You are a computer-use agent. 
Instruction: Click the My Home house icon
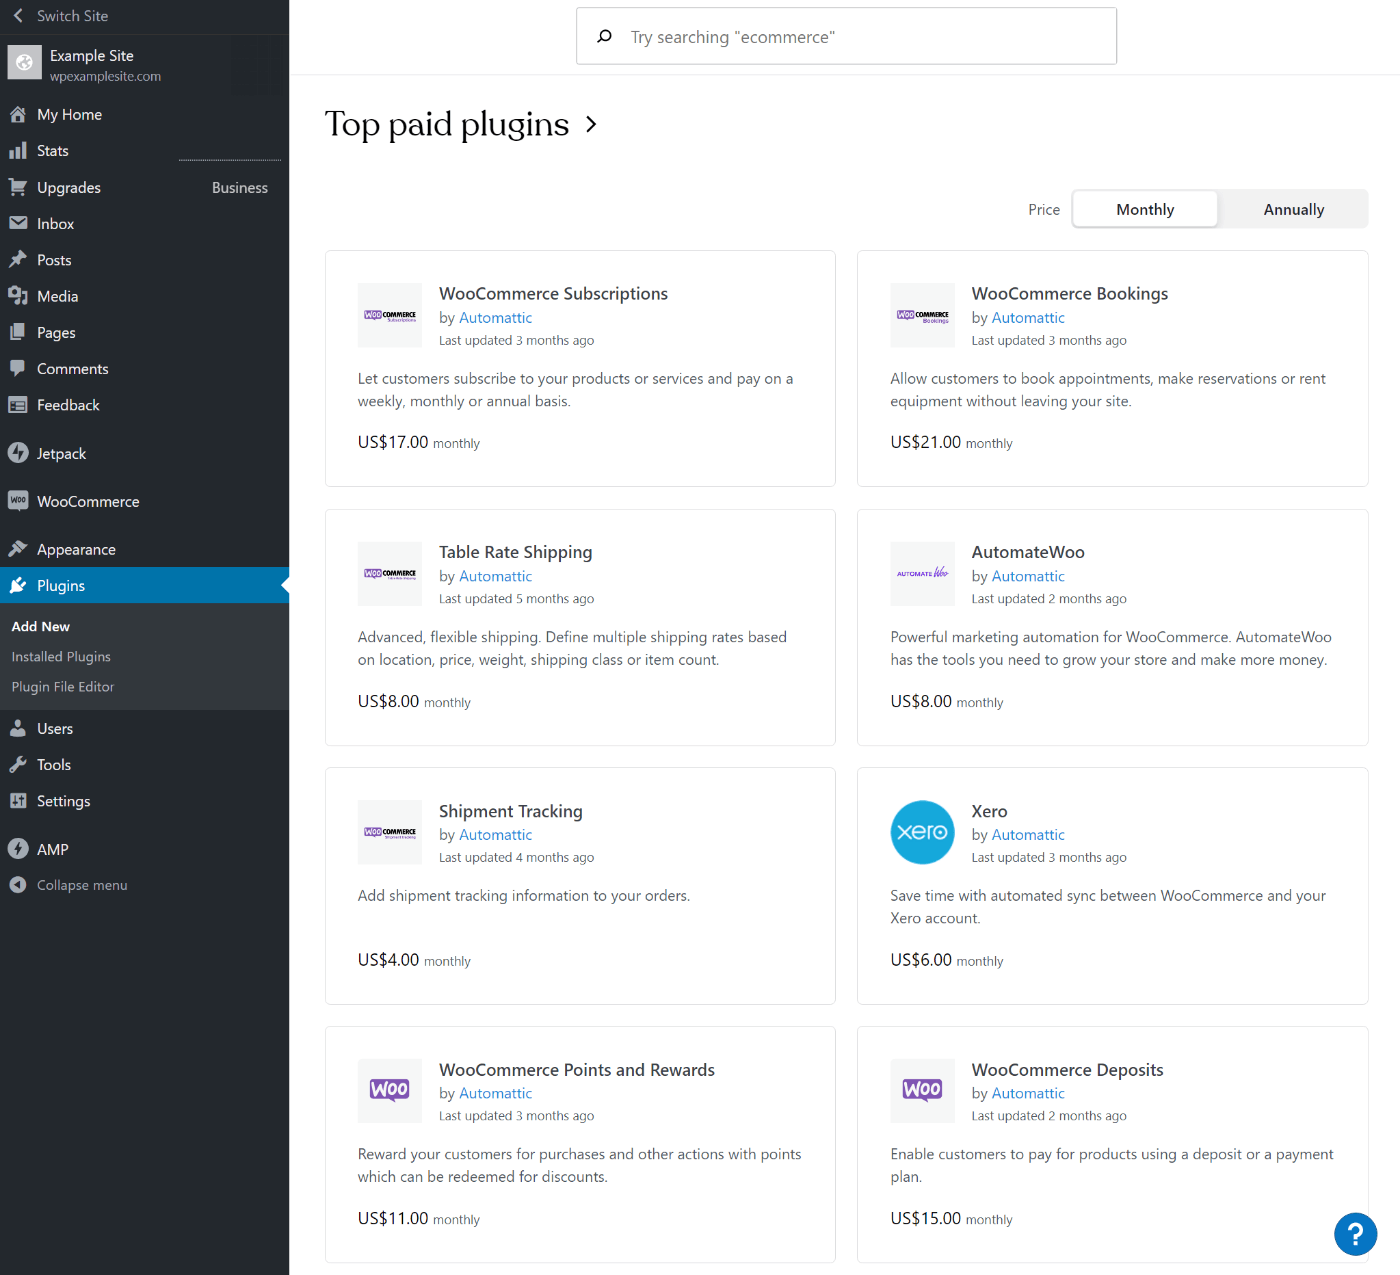18,114
